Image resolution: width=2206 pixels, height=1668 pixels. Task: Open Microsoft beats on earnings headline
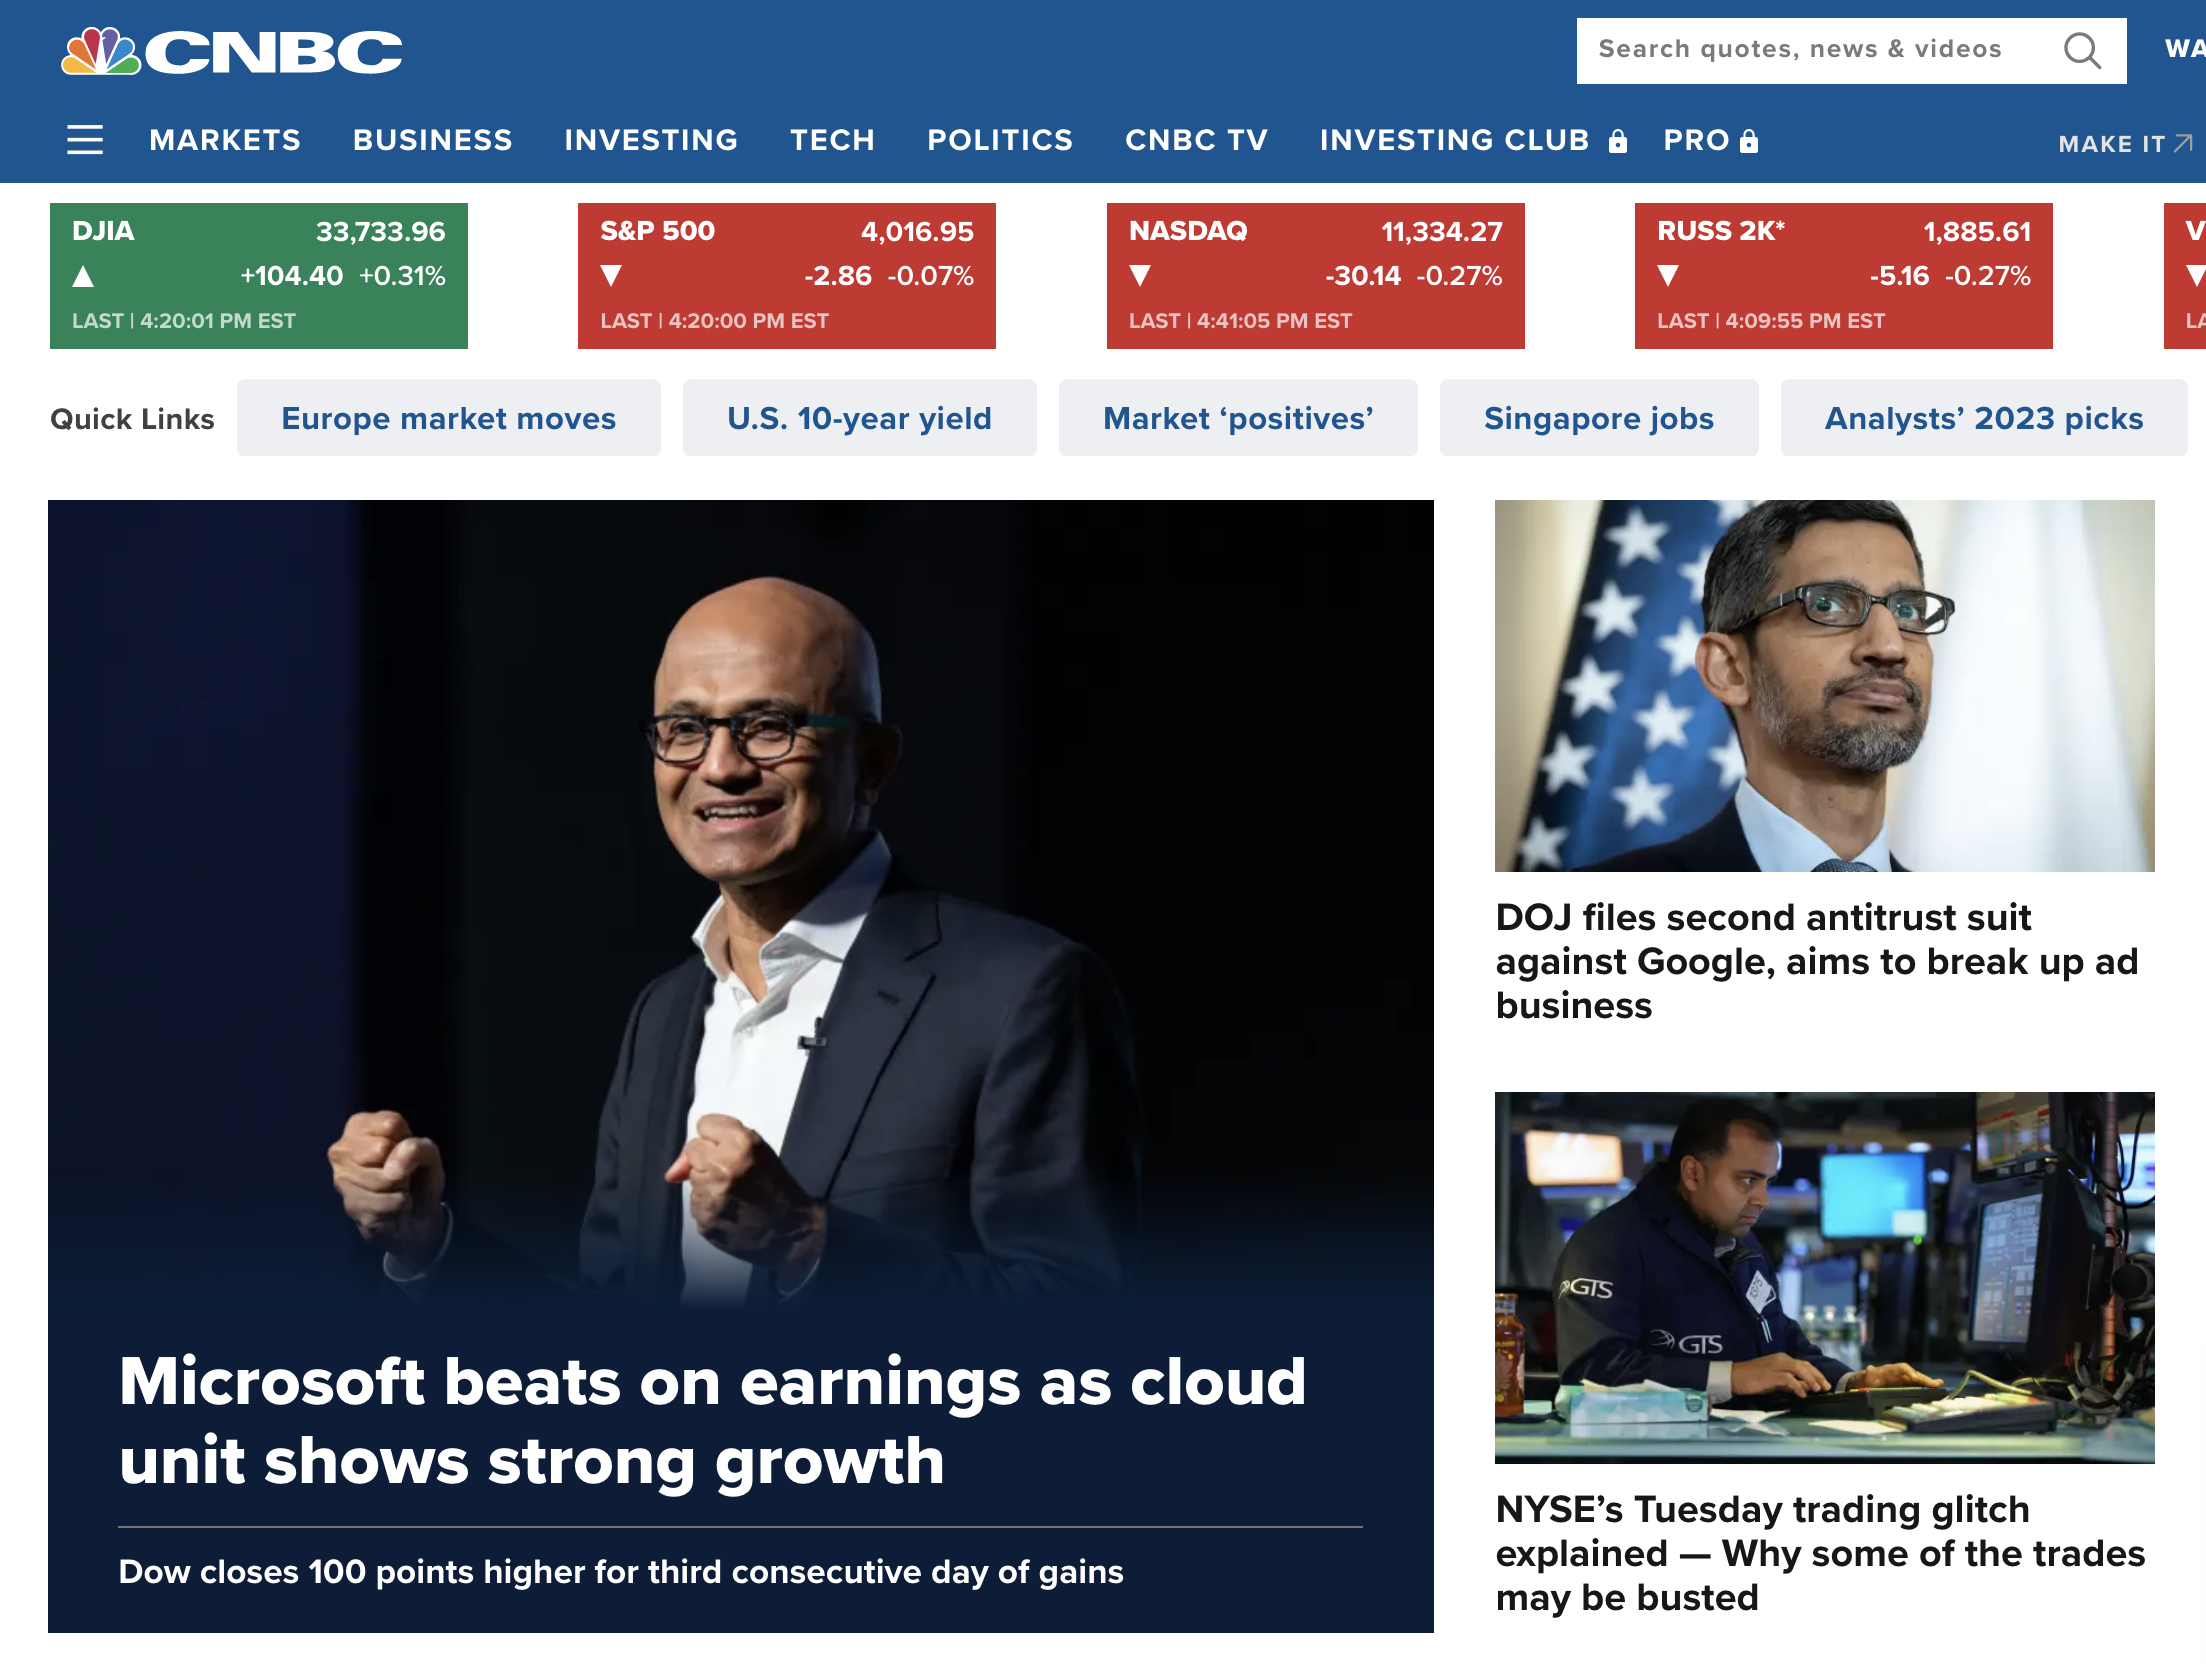point(713,1421)
